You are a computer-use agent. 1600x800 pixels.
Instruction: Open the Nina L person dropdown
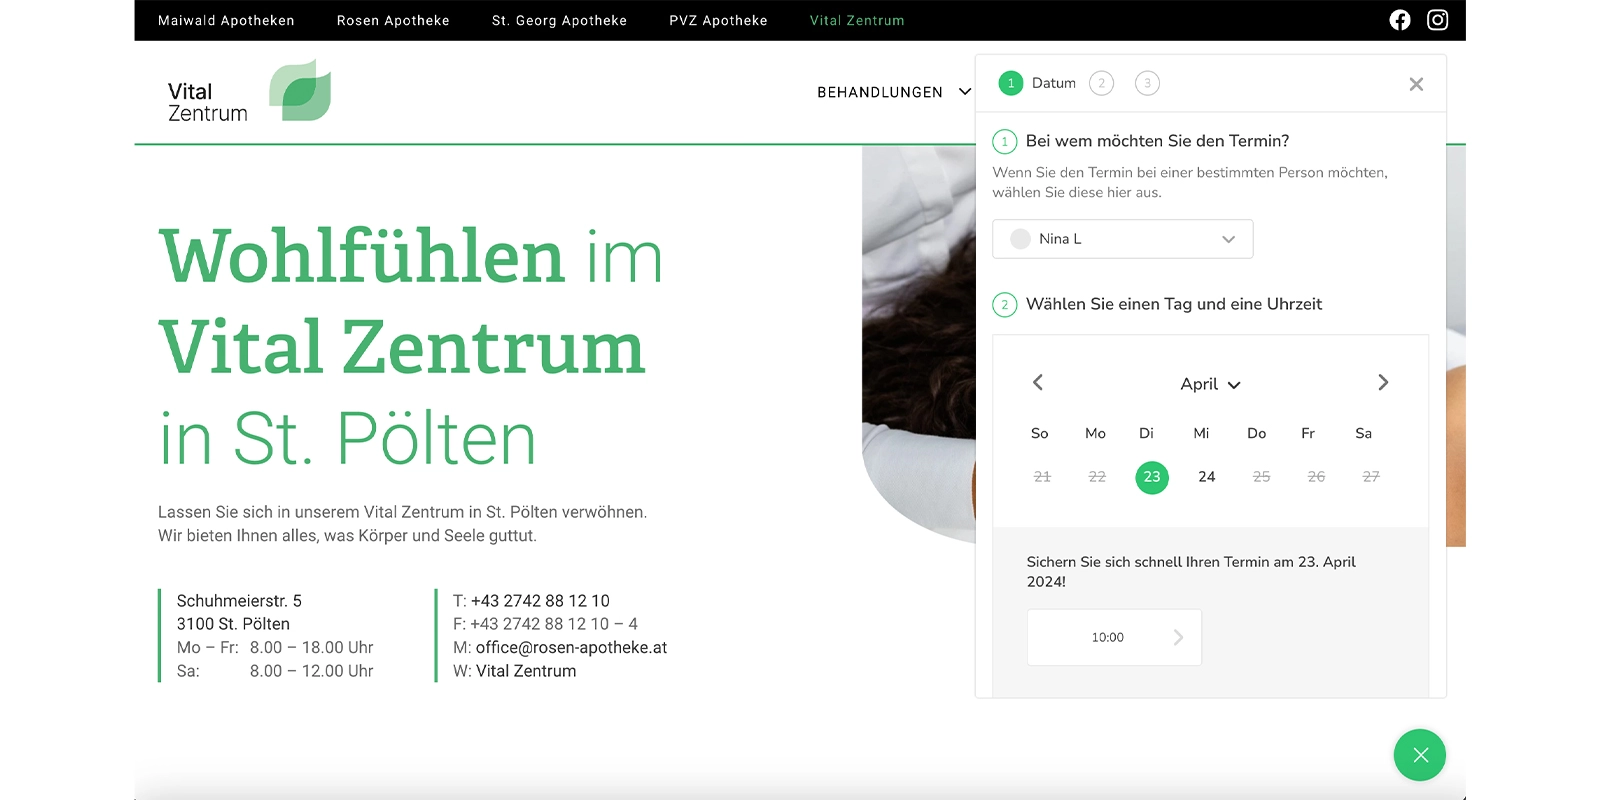click(x=1122, y=239)
